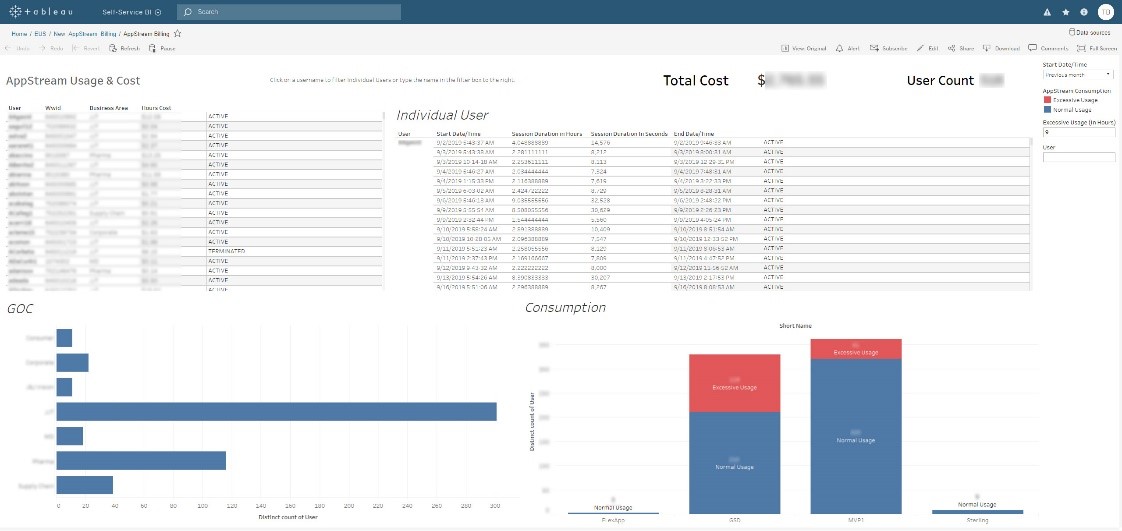Screen dimensions: 1122x531
Task: Select the 30,207 seconds session cell
Action: [x=600, y=277]
